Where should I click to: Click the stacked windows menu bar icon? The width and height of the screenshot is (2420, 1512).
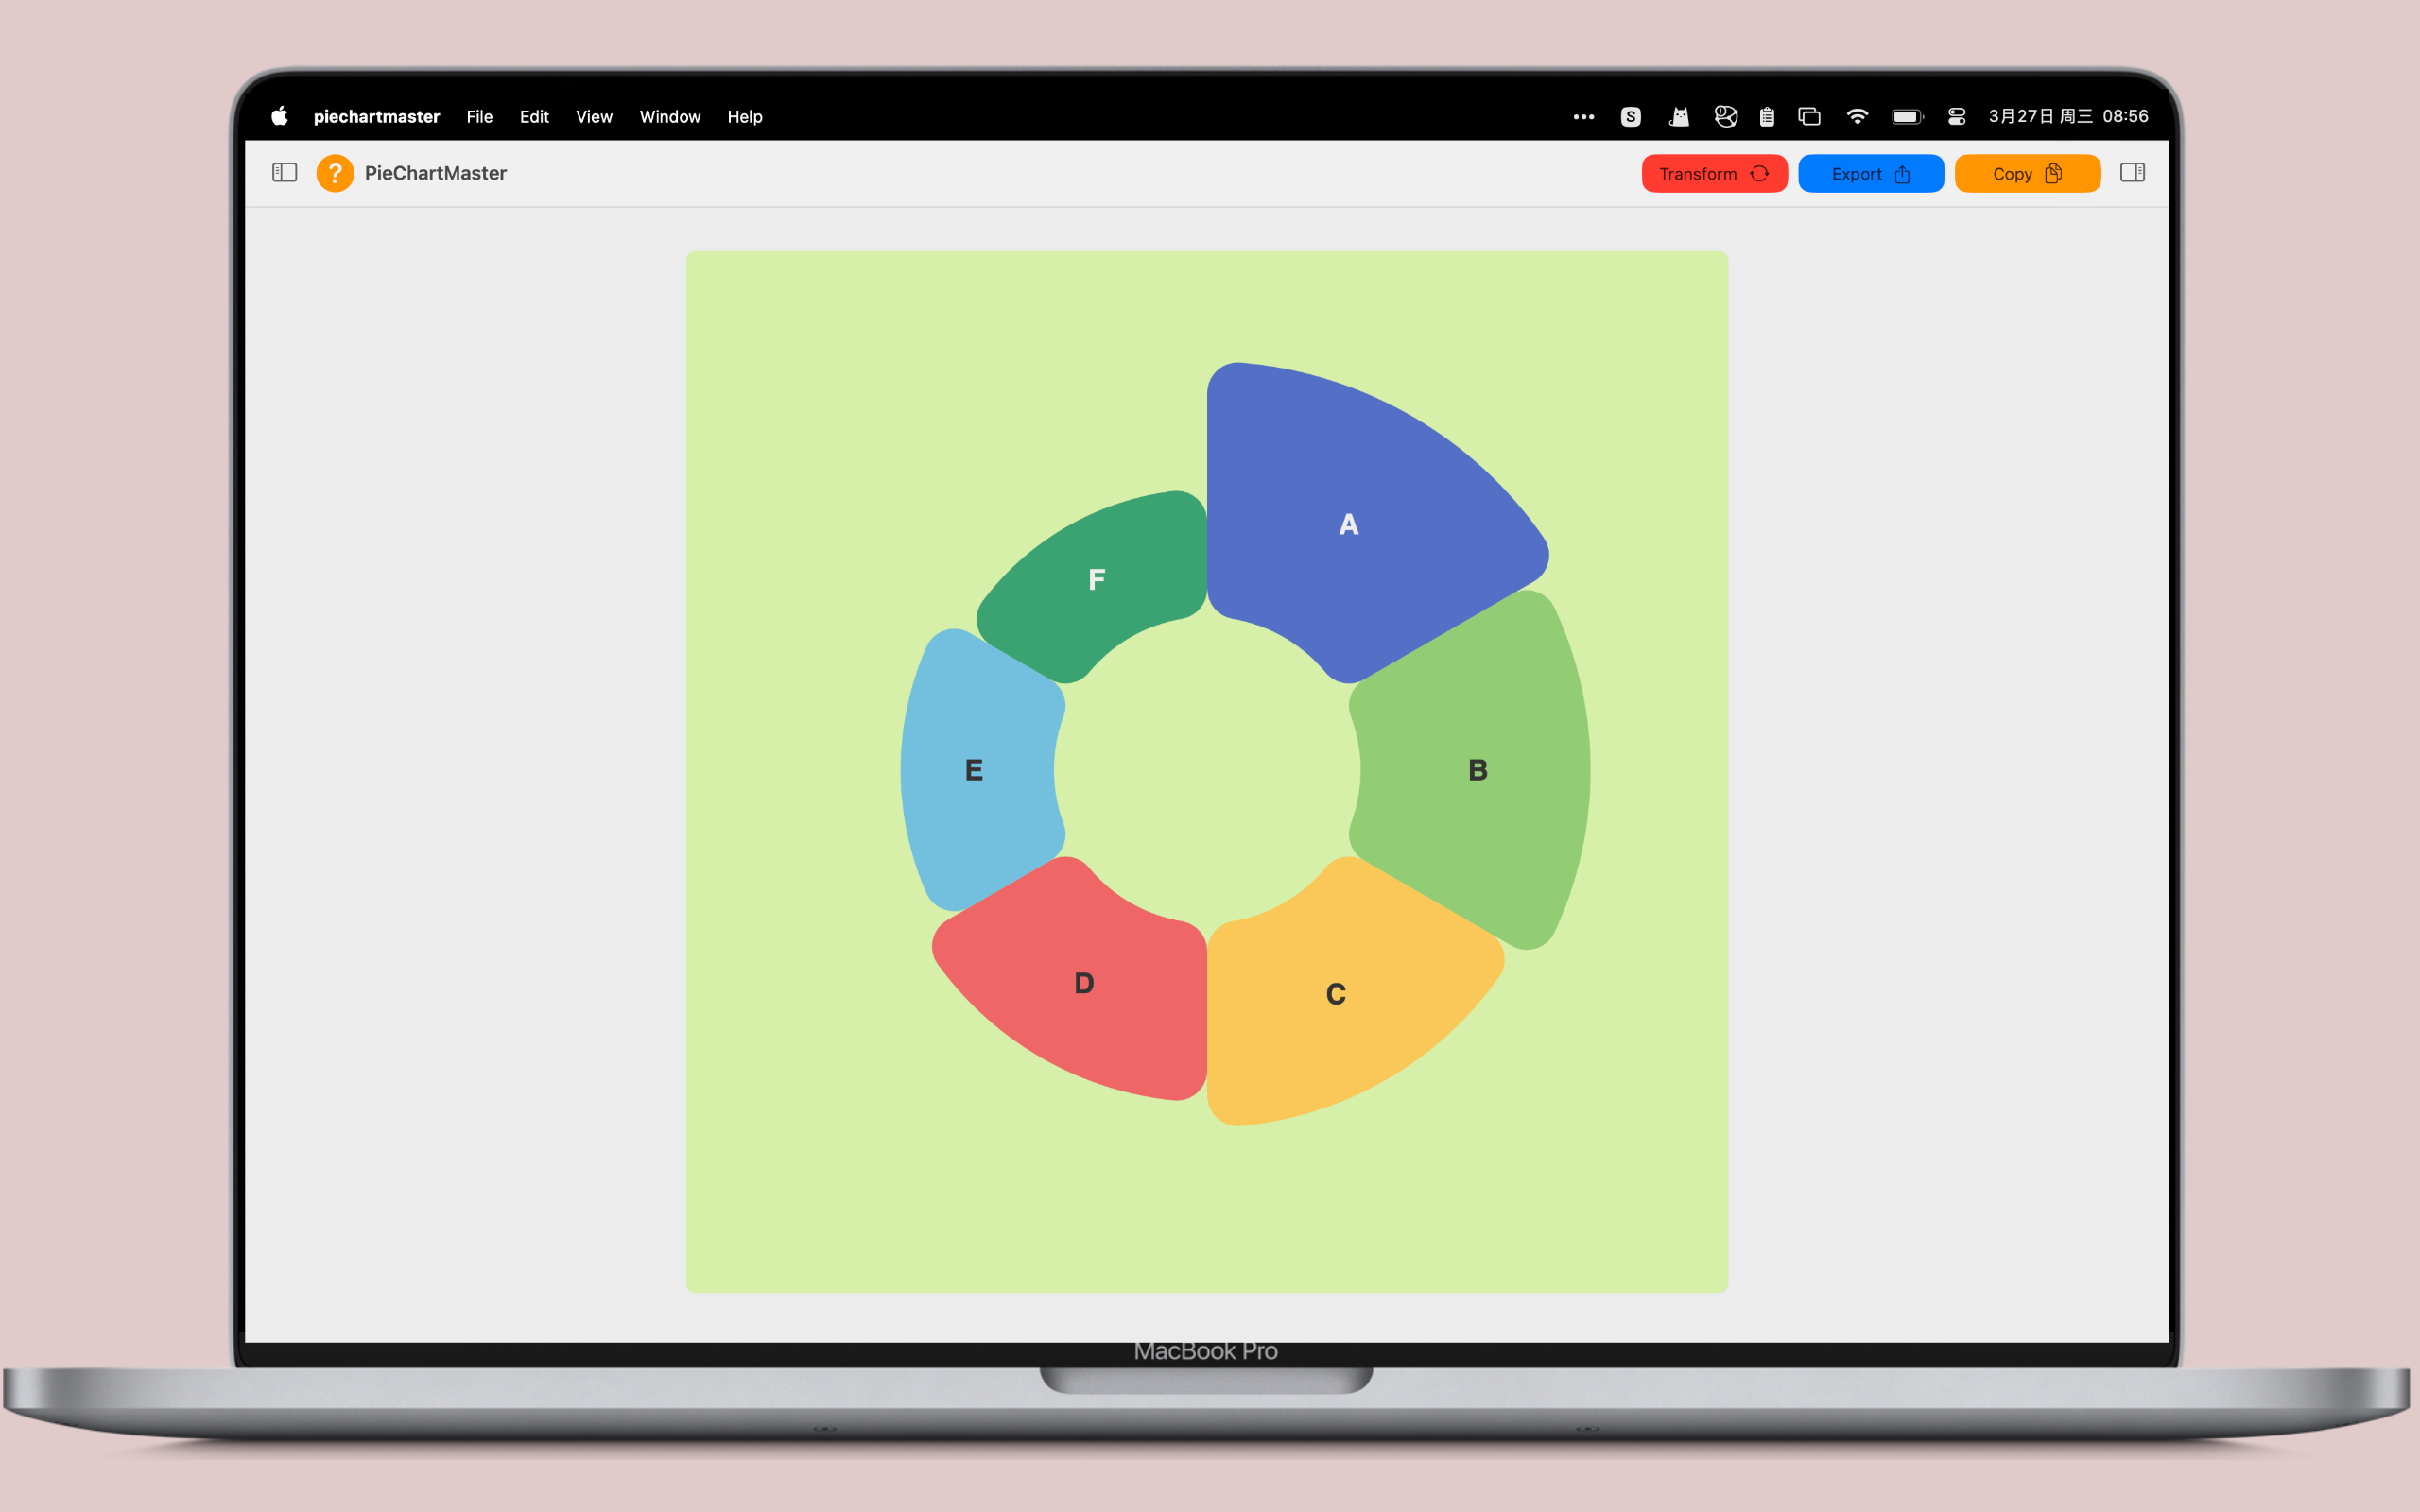1809,117
